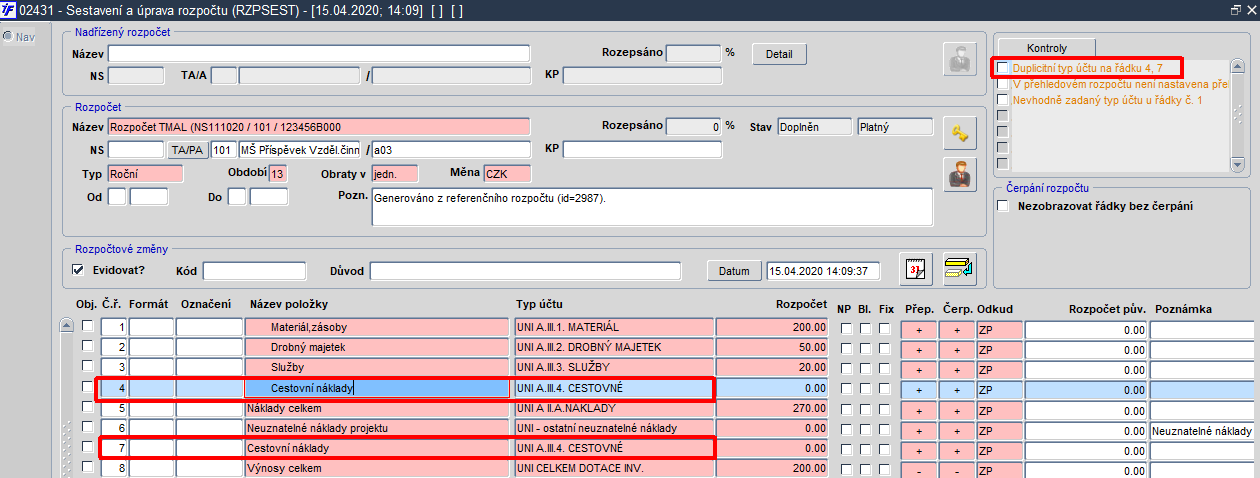Click UNI A II.A.NAKLADY account type cell
Viewport: 1260px width, 478px height.
(614, 409)
